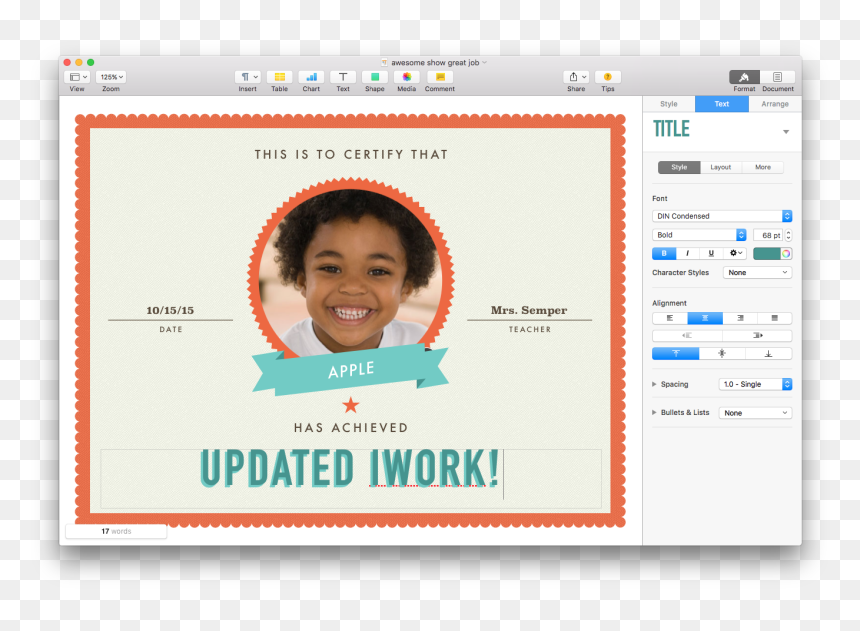Open the Bold typeface dropdown
Viewport: 860px width, 631px height.
coord(699,235)
